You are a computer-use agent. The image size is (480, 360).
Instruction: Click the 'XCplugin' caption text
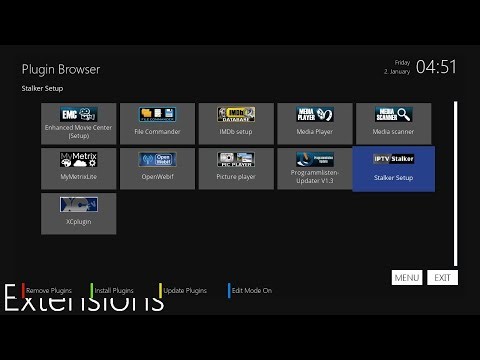[79, 222]
